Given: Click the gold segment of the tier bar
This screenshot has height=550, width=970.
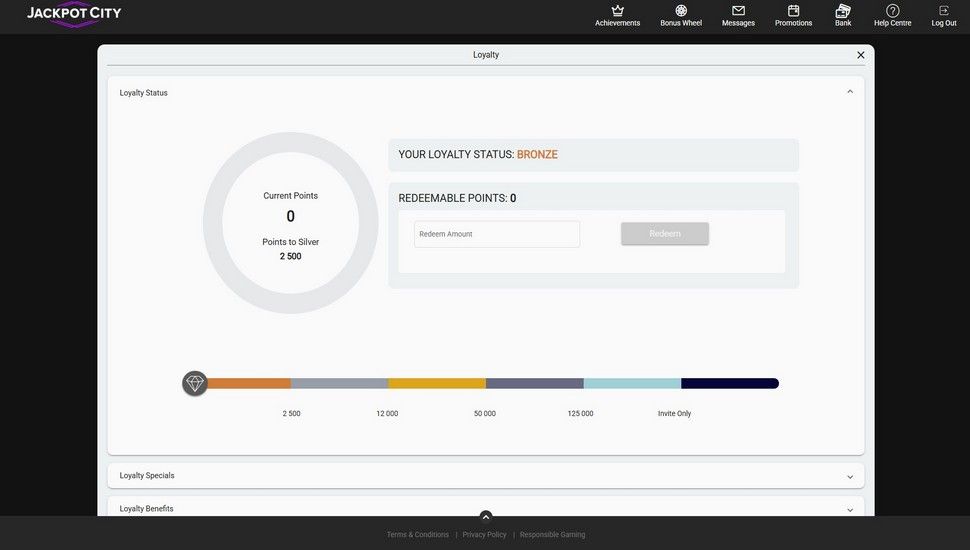Looking at the screenshot, I should pyautogui.click(x=437, y=383).
